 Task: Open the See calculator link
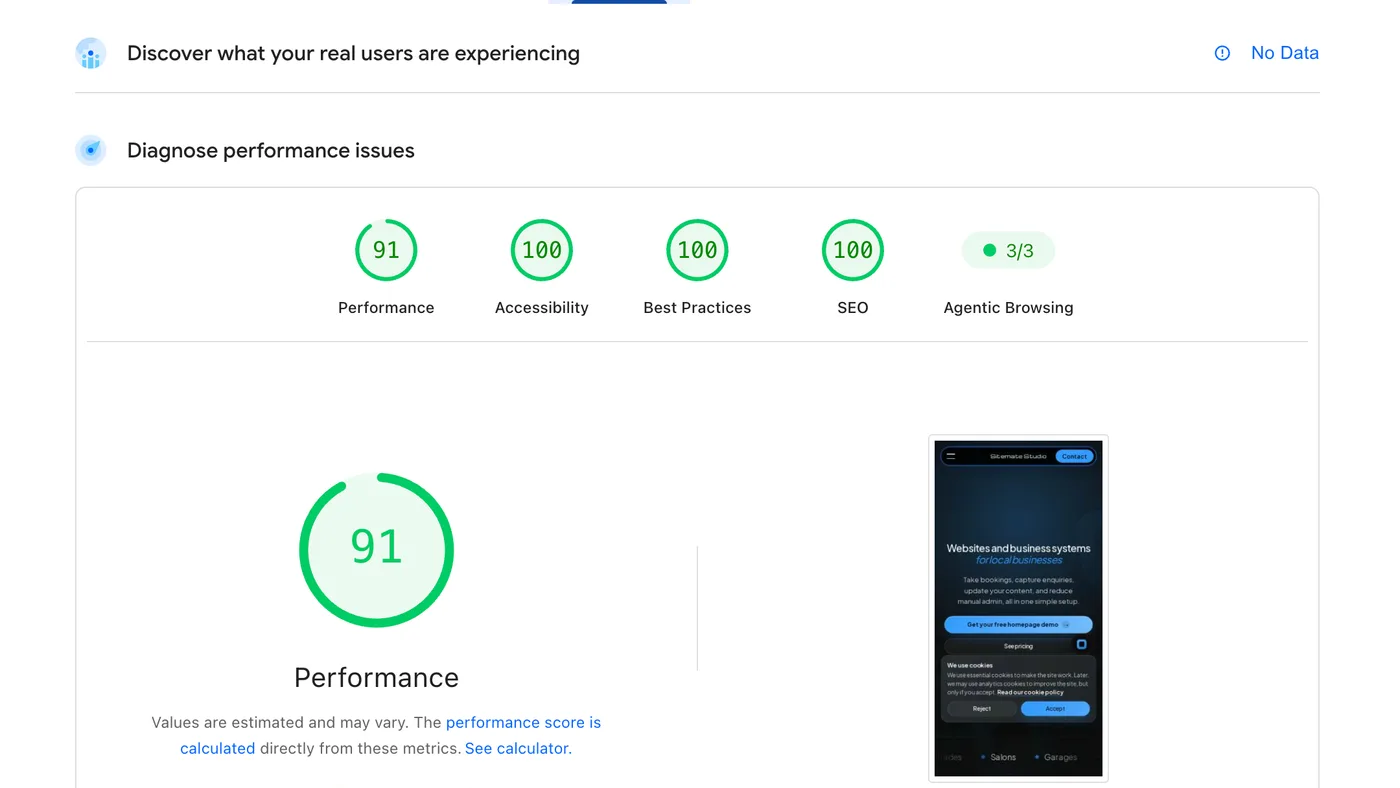click(518, 748)
